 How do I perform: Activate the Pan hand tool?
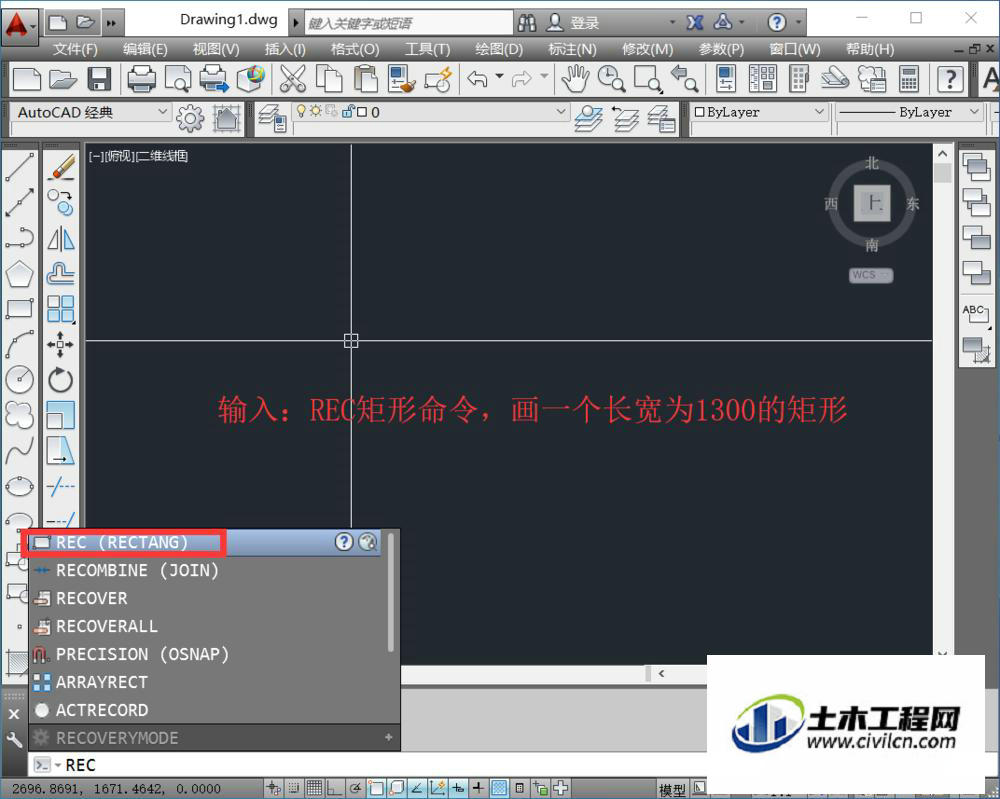click(575, 79)
